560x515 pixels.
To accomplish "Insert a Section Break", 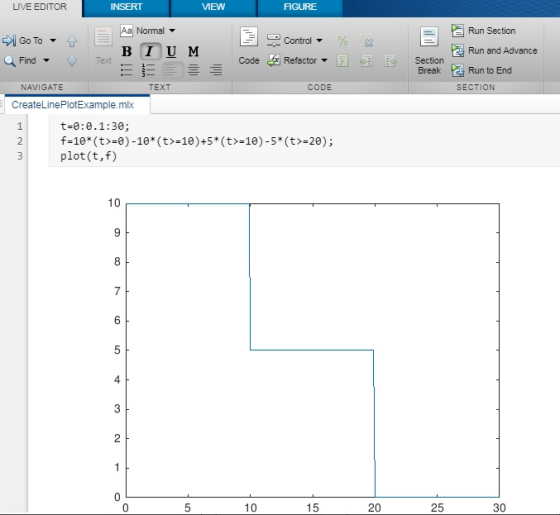I will click(x=429, y=51).
